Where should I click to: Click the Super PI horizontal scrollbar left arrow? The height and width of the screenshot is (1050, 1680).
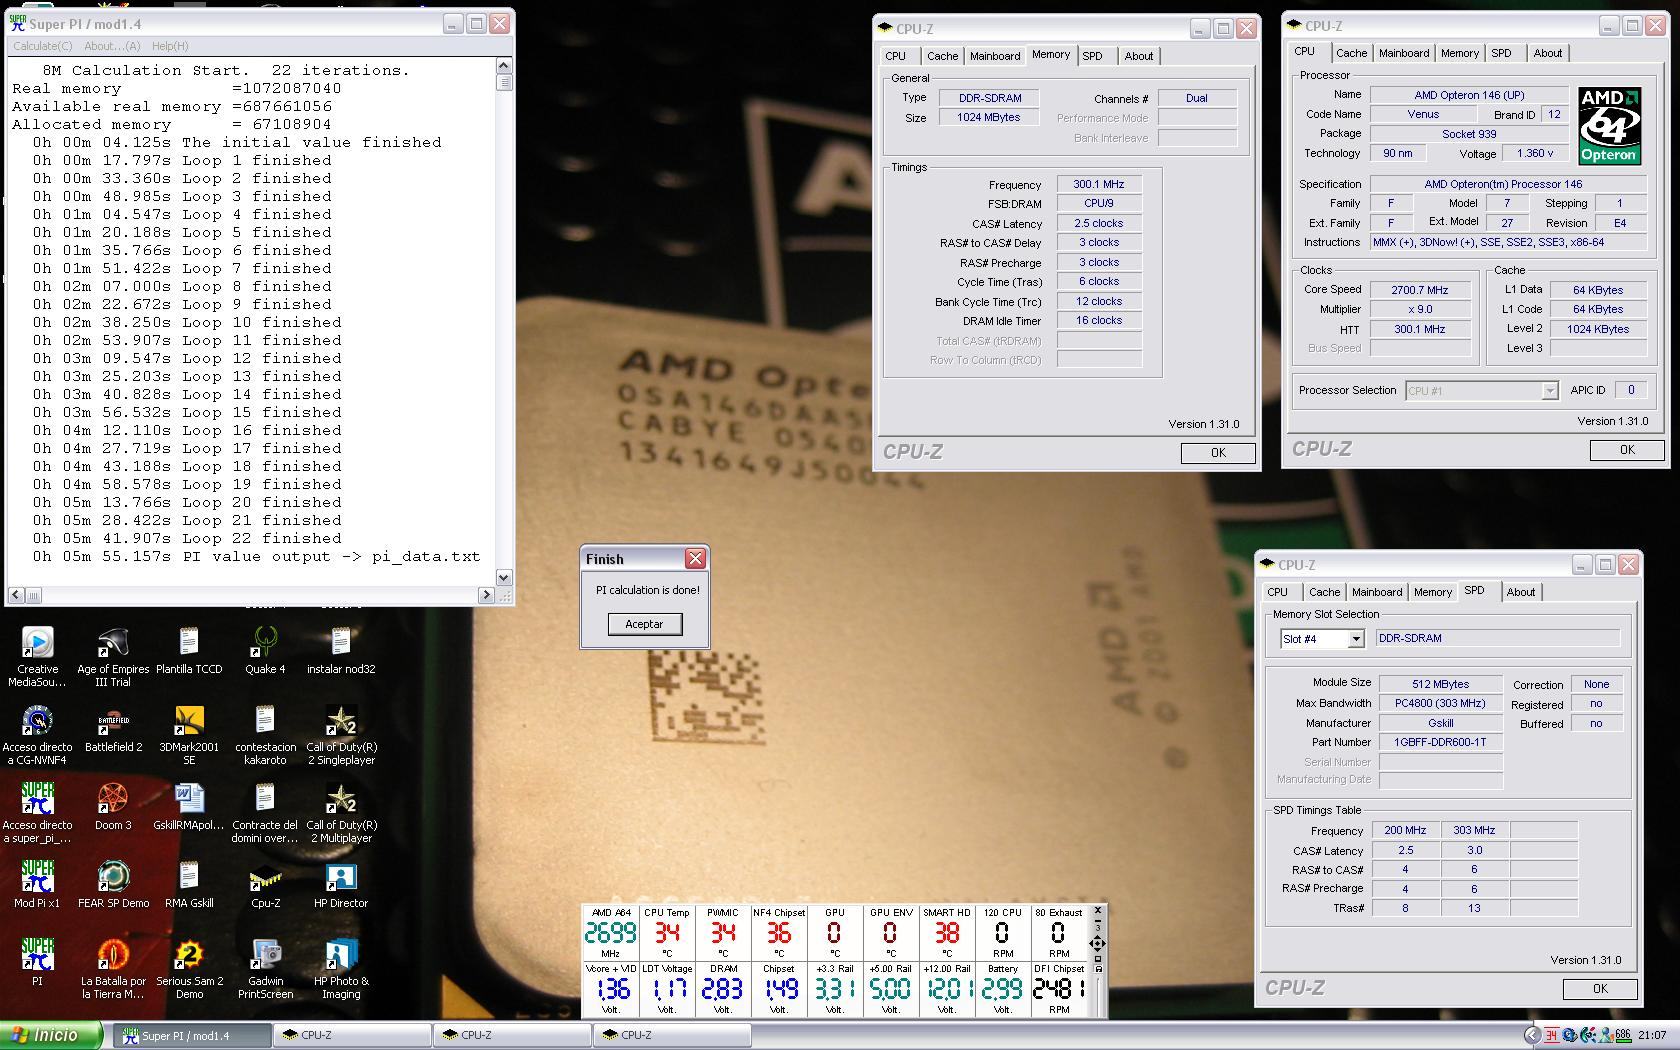(x=16, y=595)
